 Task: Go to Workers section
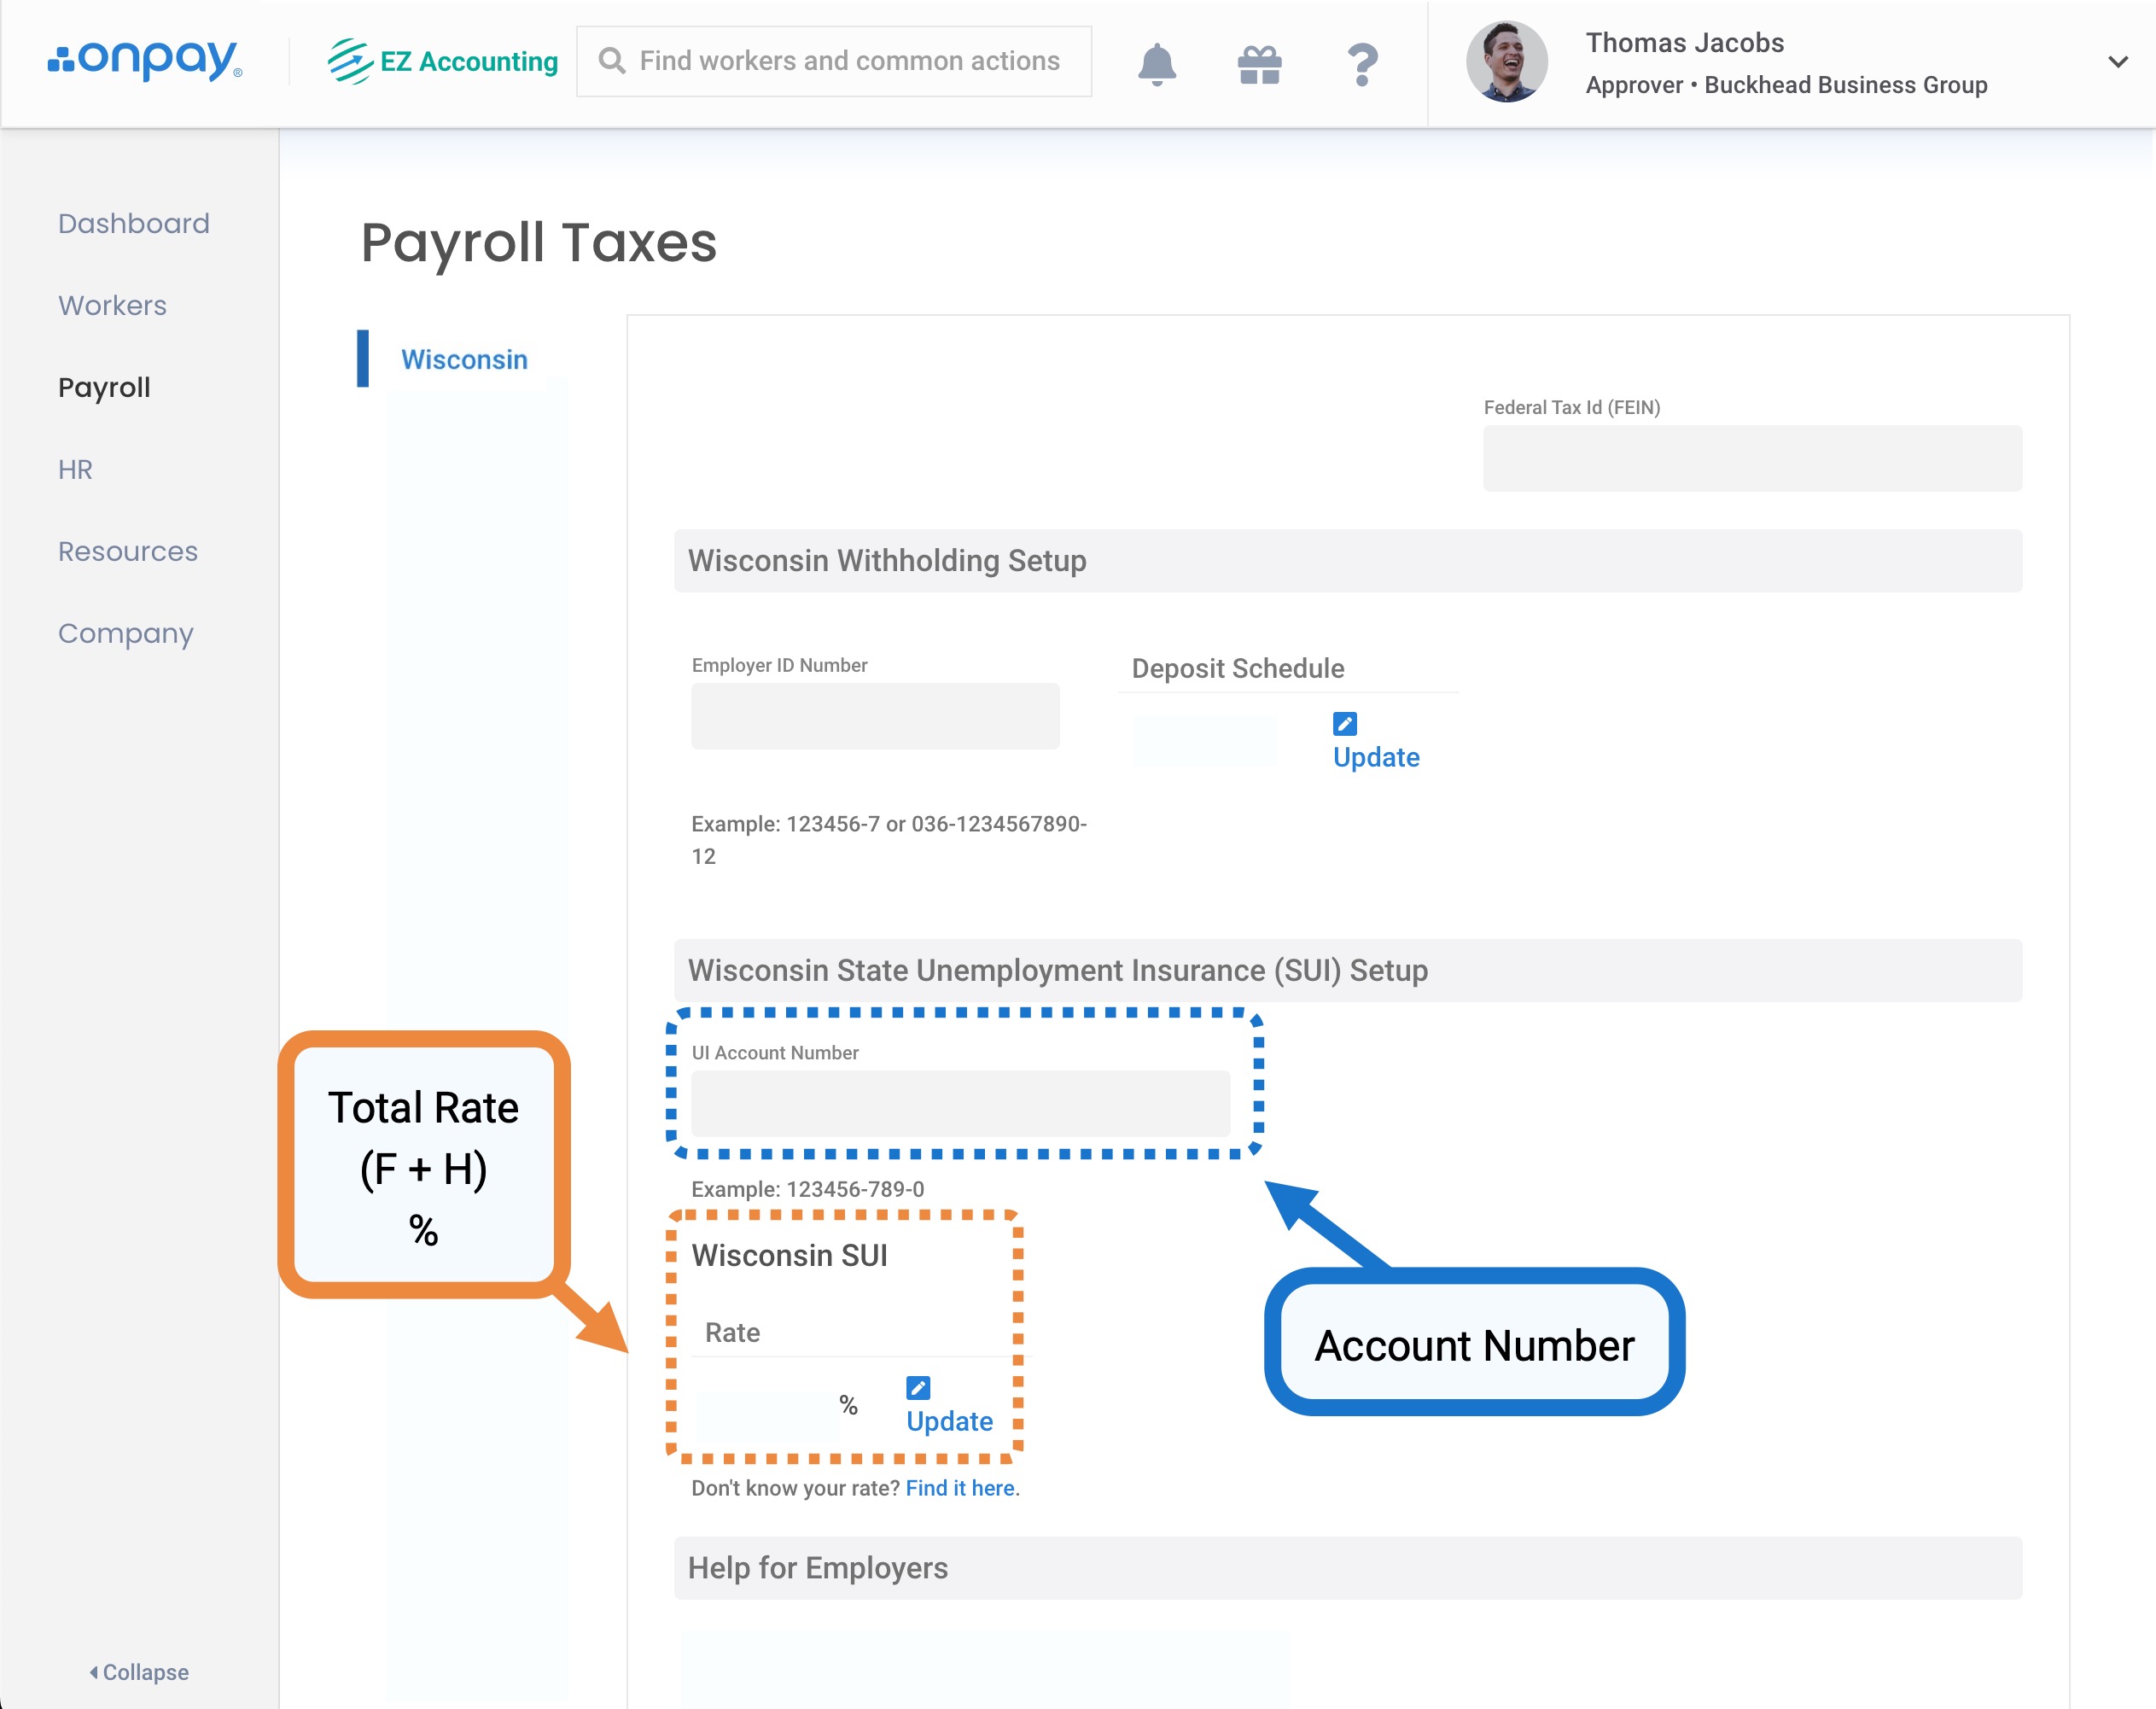112,305
